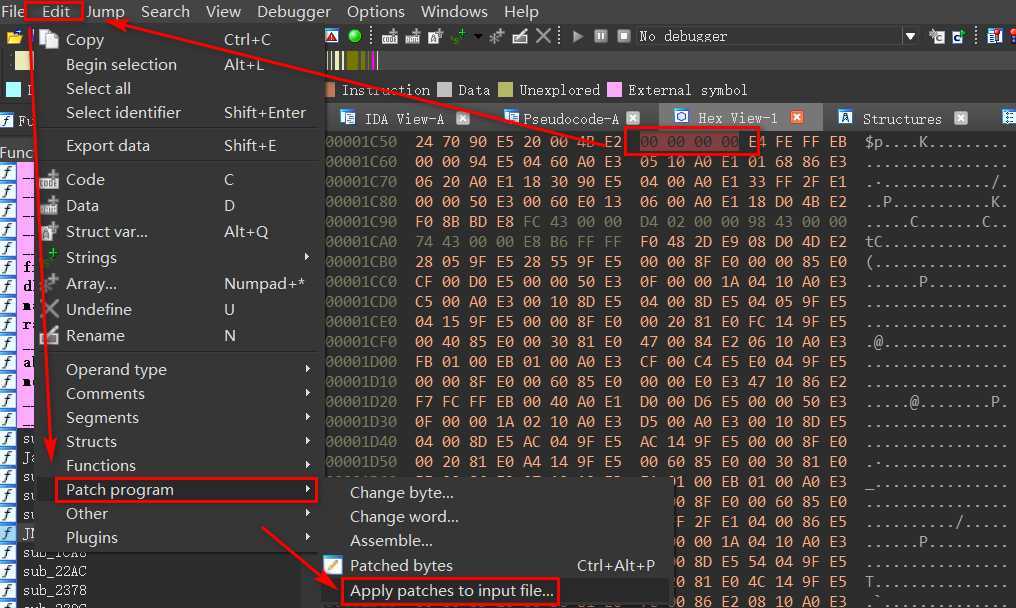Open the View menu
Screen dimensions: 1016x608
coord(224,12)
